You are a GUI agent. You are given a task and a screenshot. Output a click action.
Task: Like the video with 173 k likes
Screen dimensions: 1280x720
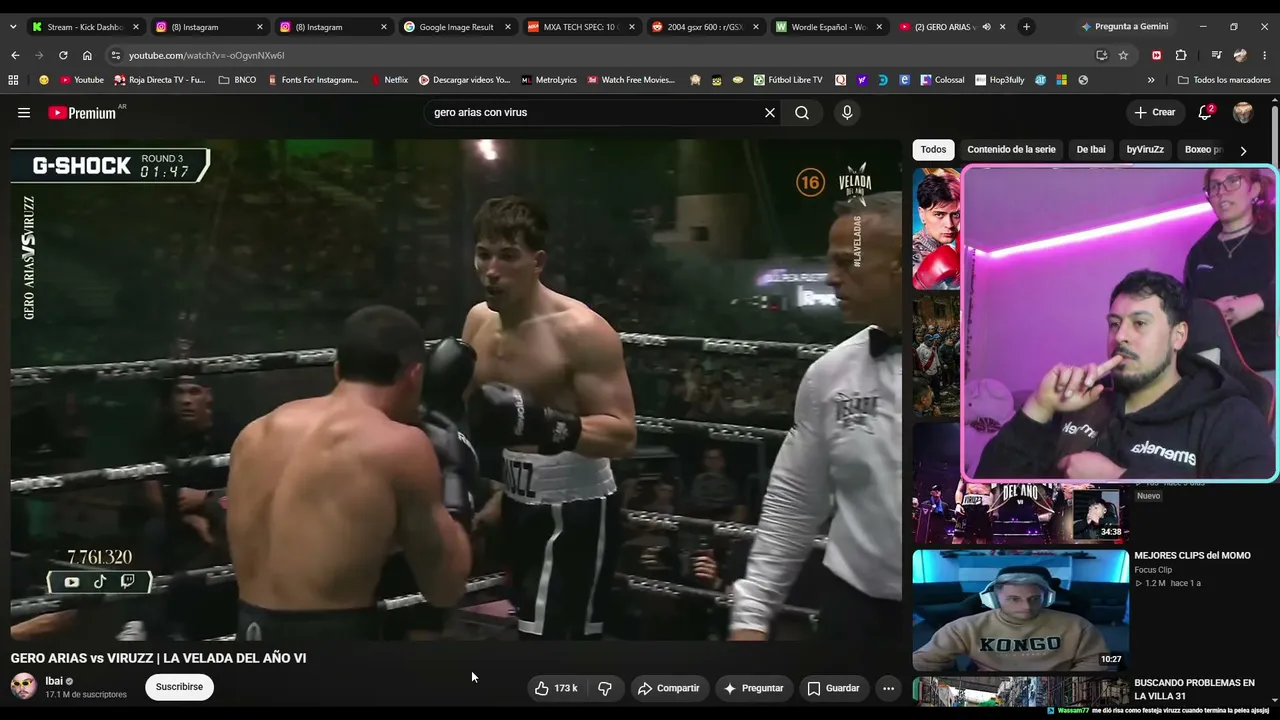(555, 688)
